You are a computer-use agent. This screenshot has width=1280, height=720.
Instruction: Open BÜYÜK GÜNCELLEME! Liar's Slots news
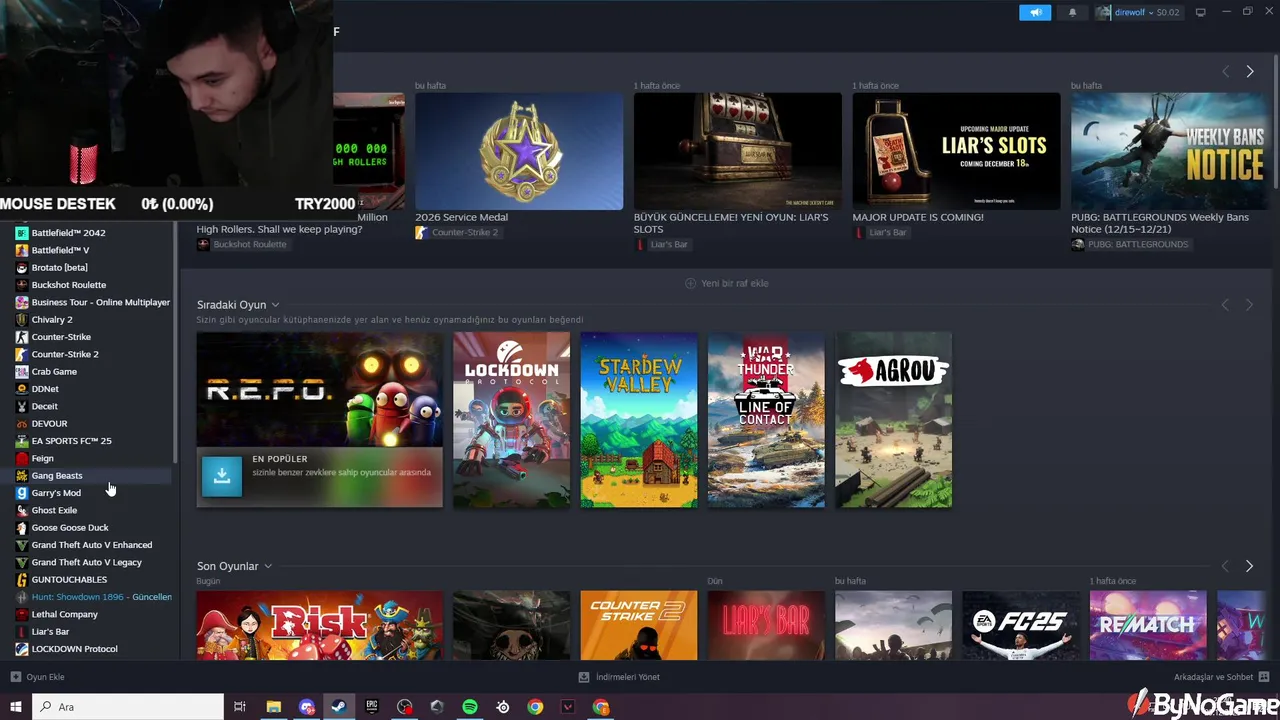click(738, 152)
